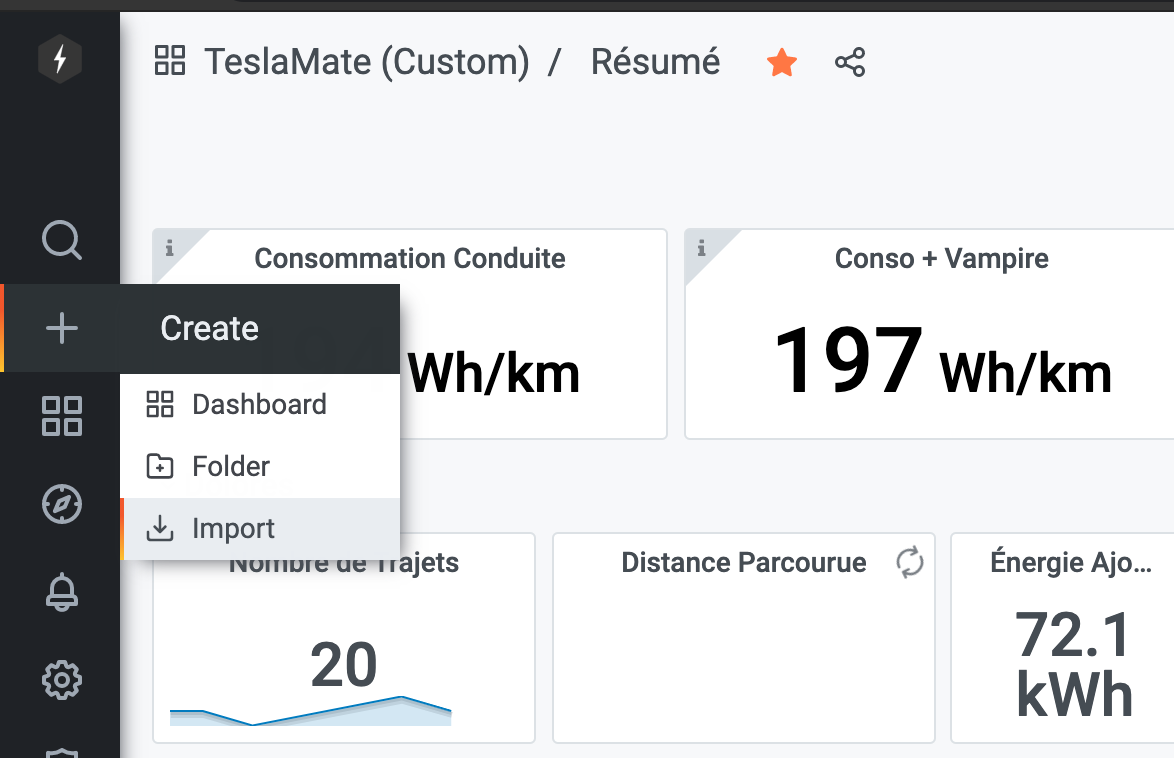The image size is (1174, 758).
Task: Select Dashboard in the Create menu
Action: (x=260, y=404)
